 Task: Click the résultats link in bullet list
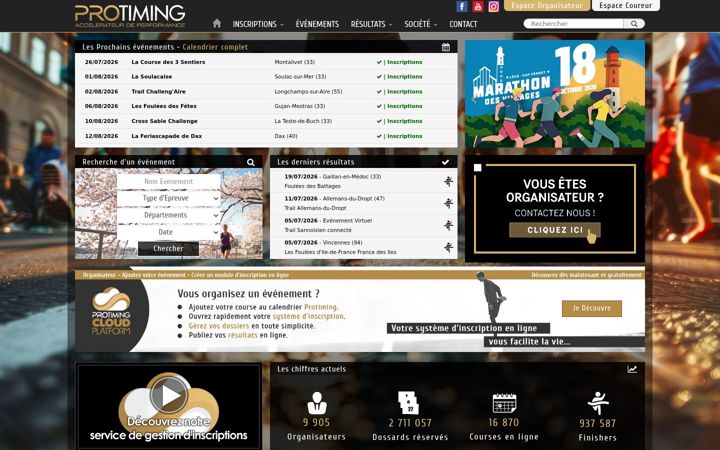pyautogui.click(x=242, y=335)
